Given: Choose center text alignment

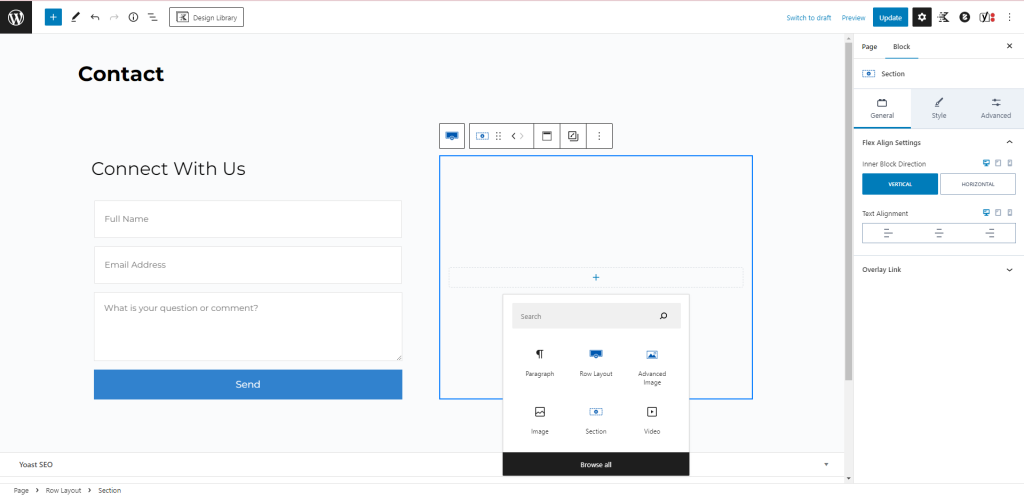Looking at the screenshot, I should (939, 233).
